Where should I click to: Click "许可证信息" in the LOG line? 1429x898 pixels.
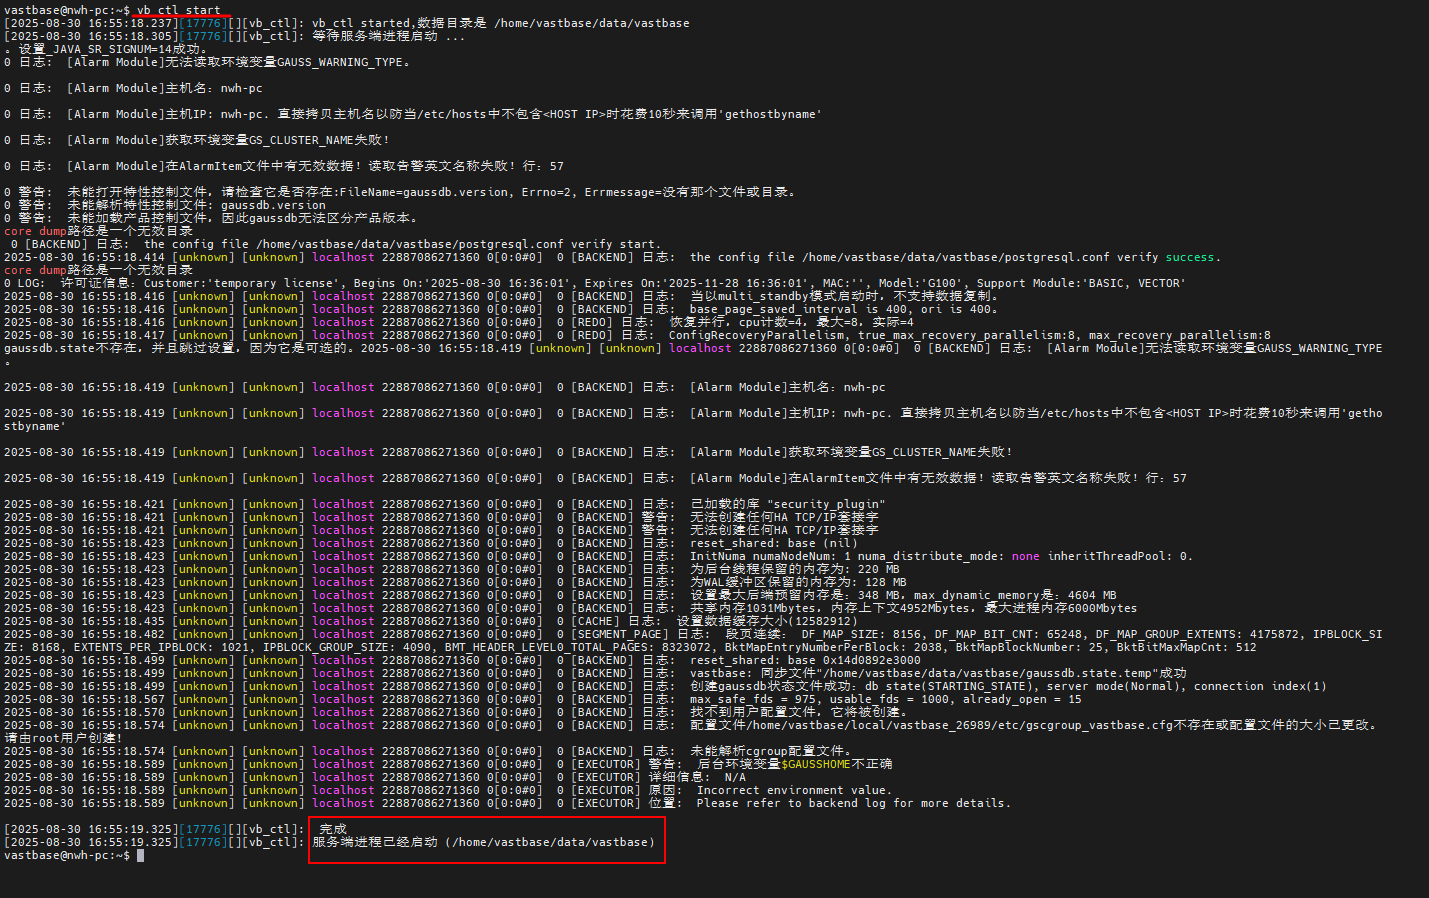point(95,283)
